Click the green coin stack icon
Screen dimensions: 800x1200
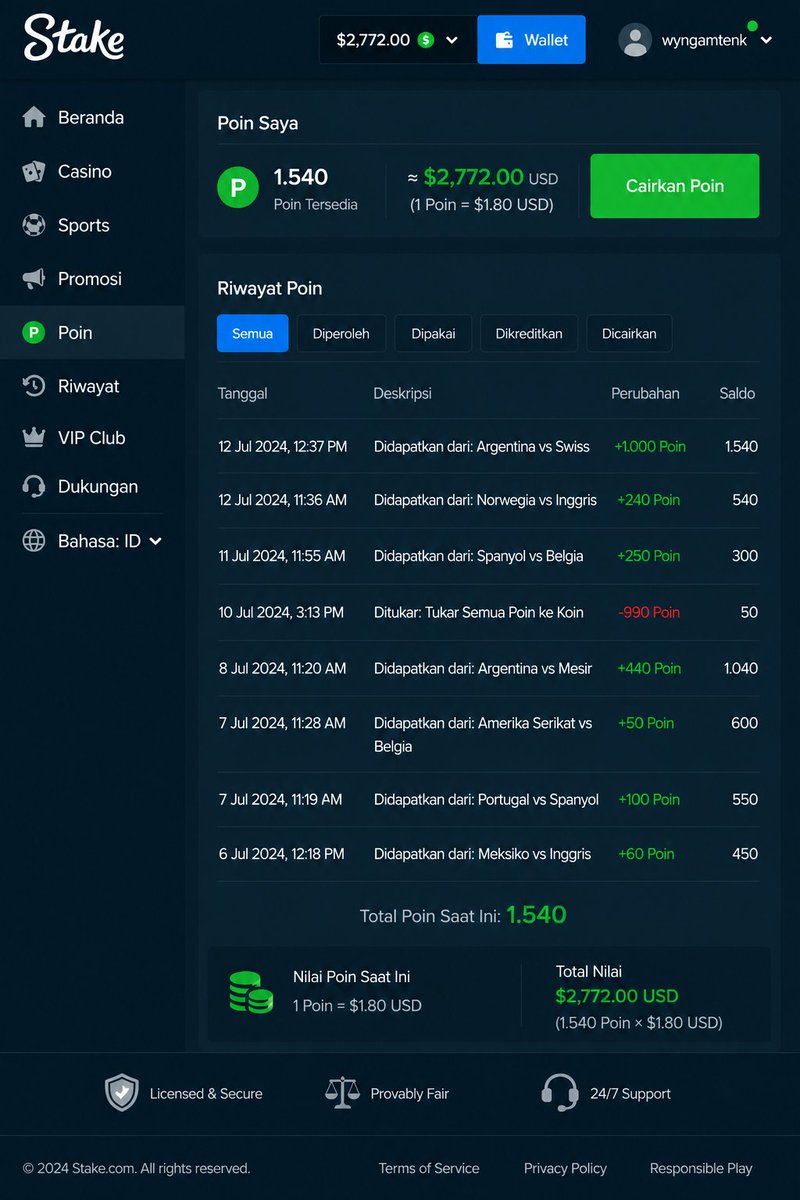coord(251,992)
